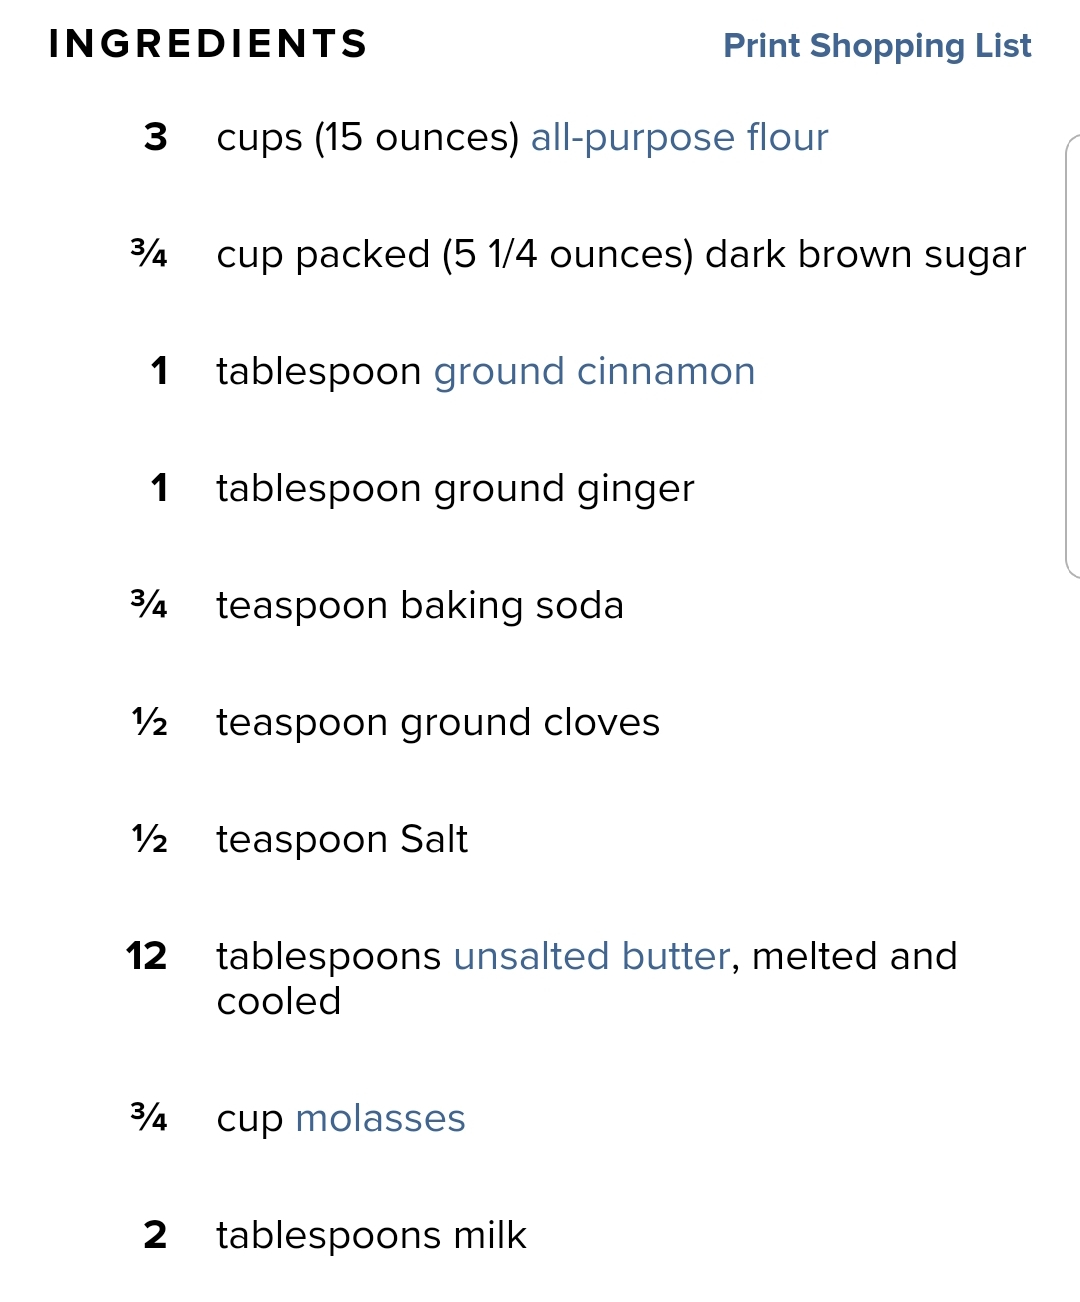Open the molasses ingredient link

pyautogui.click(x=380, y=1118)
